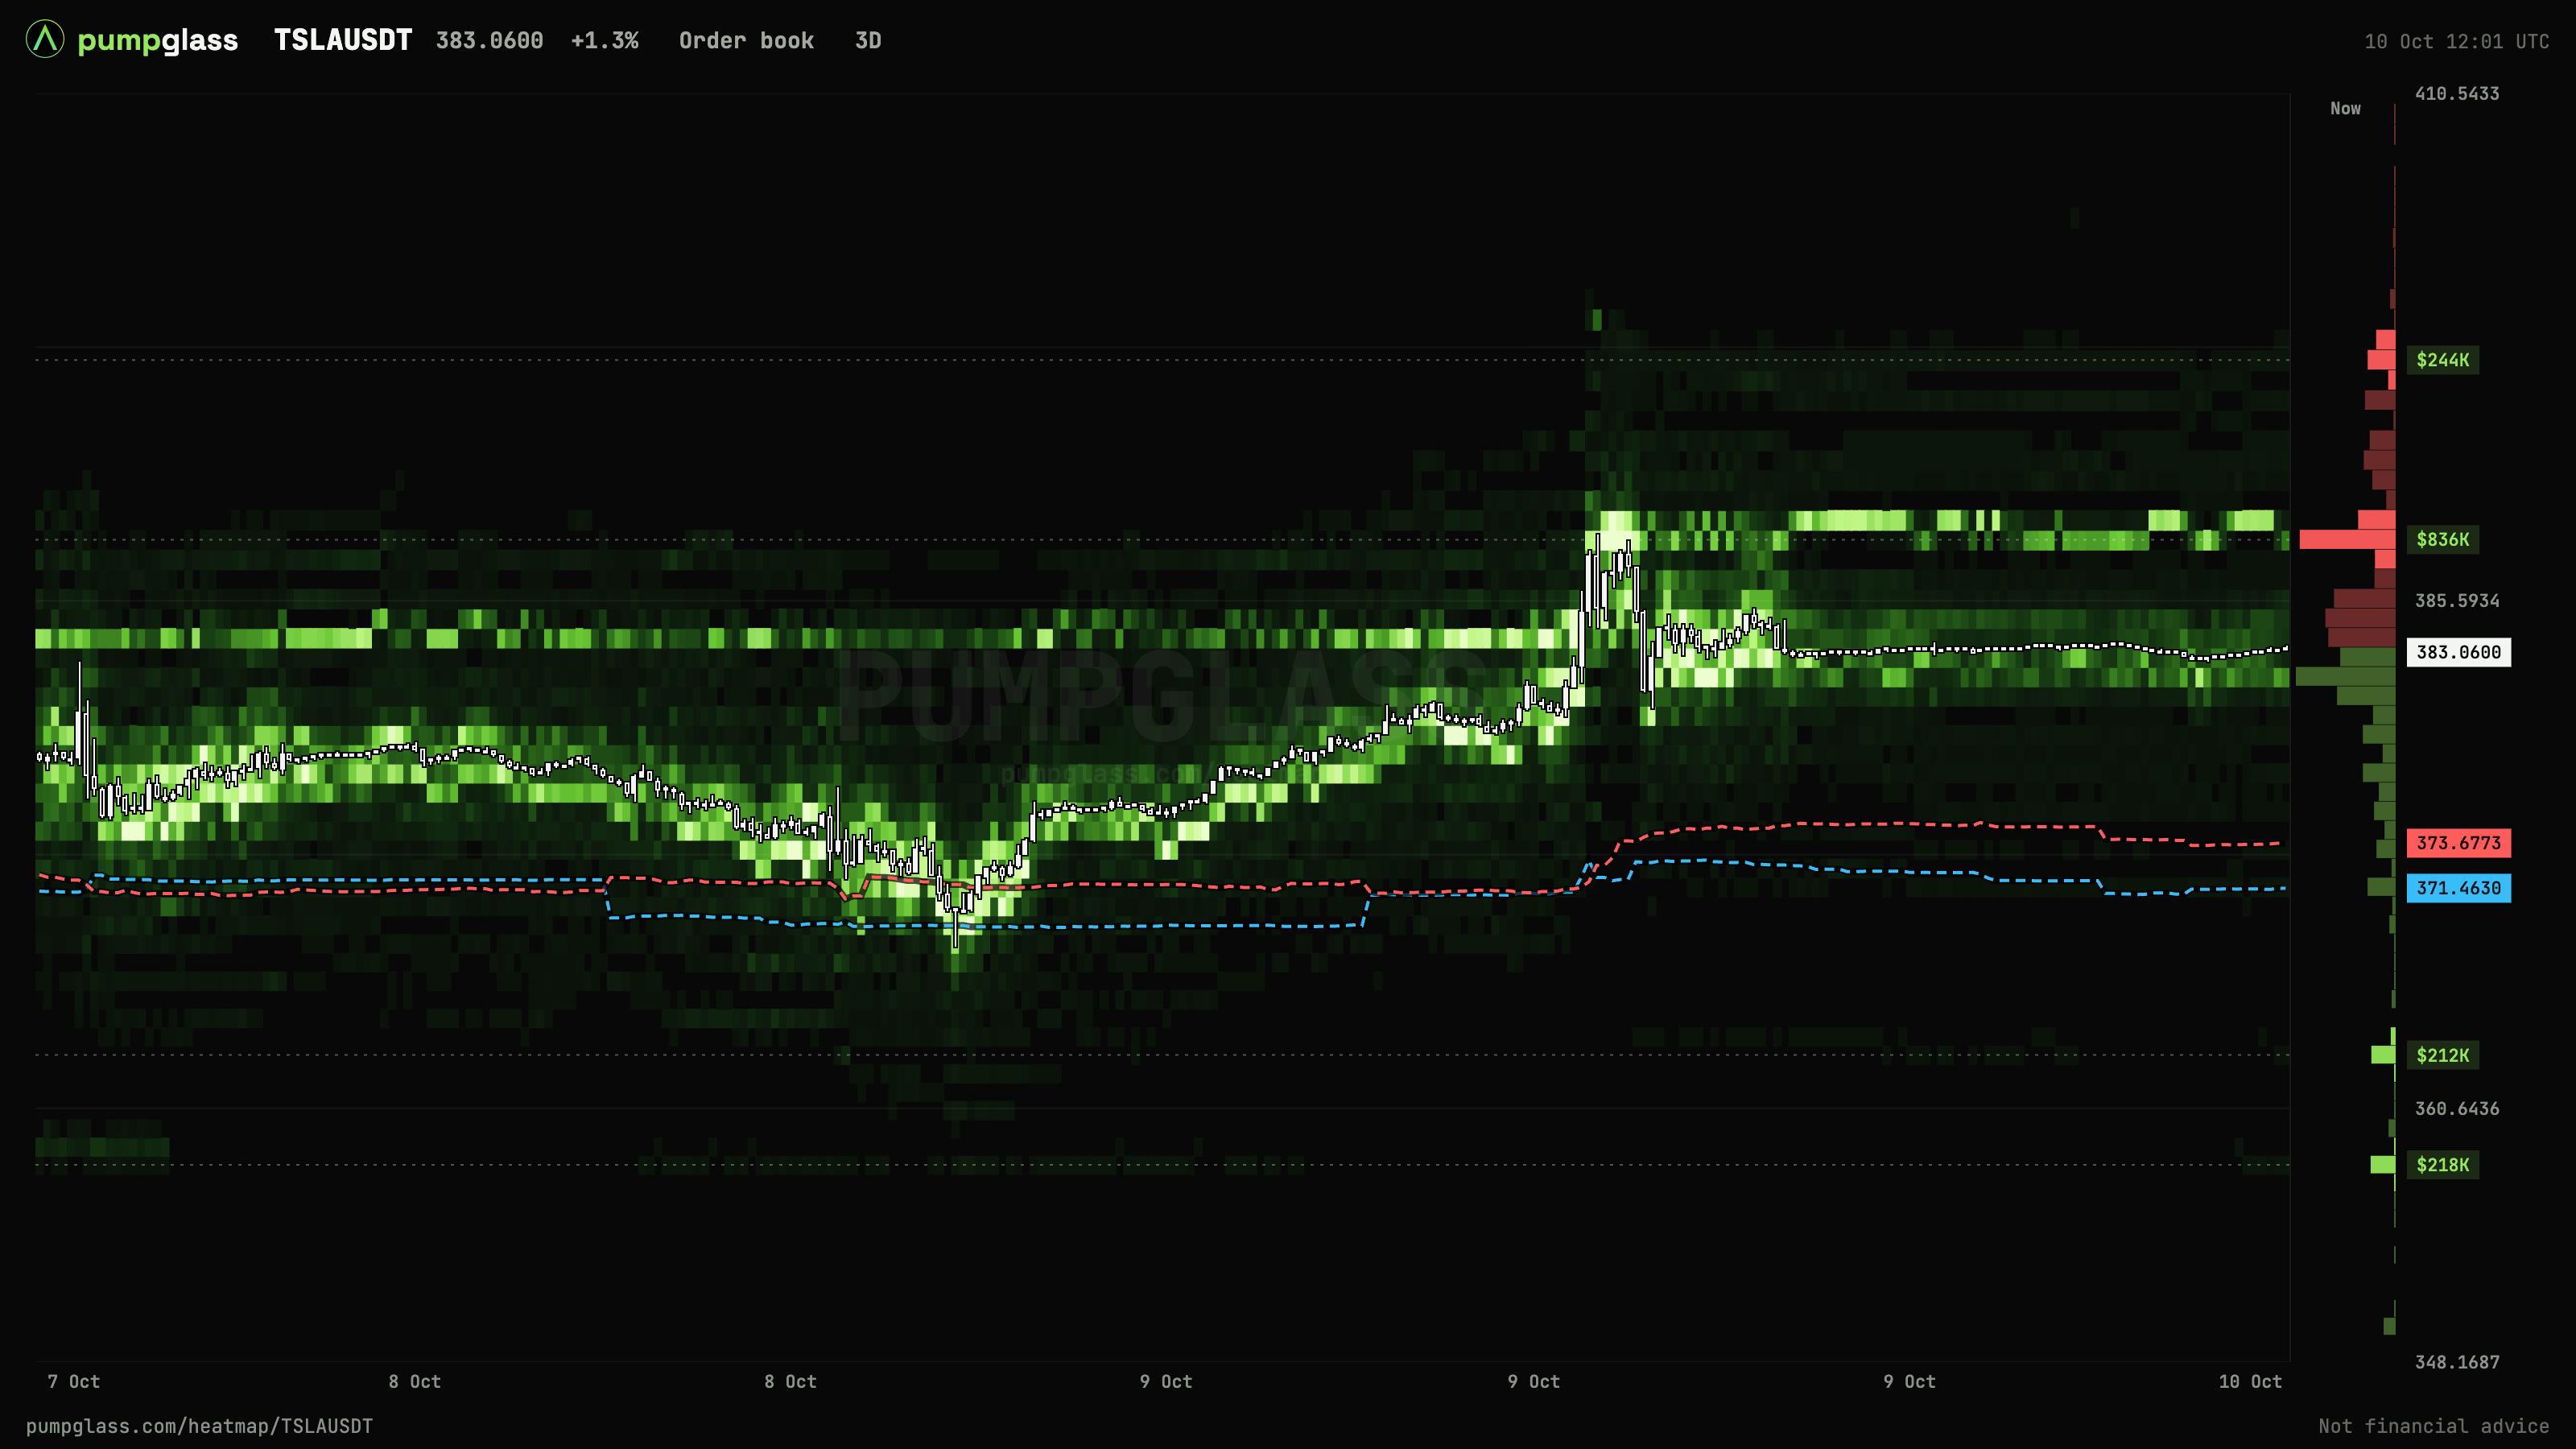Click the red 373.6773 price tag
Viewport: 2576px width, 1449px height.
[x=2458, y=843]
